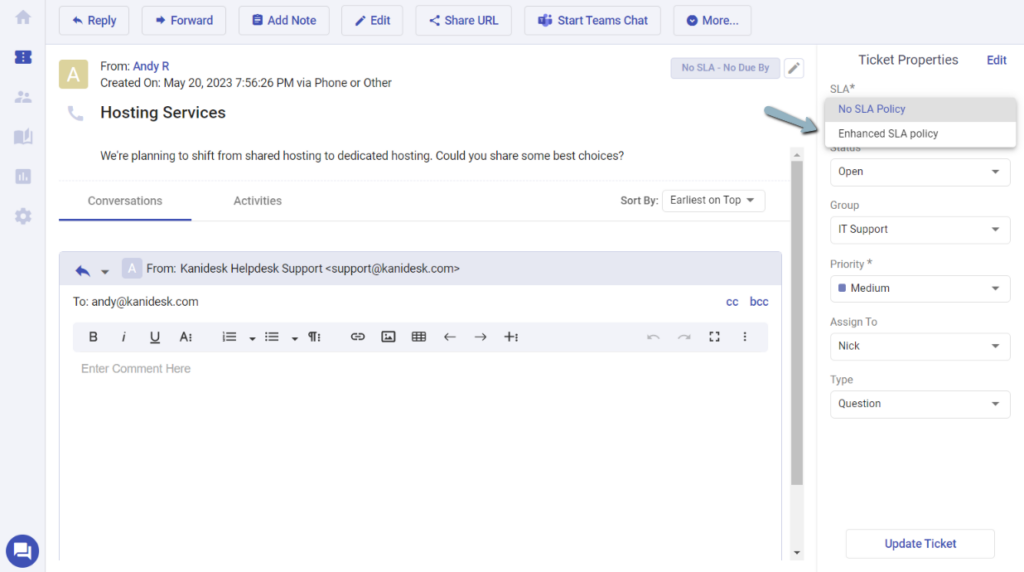Click the Update Ticket button
The width and height of the screenshot is (1024, 572).
pyautogui.click(x=920, y=544)
